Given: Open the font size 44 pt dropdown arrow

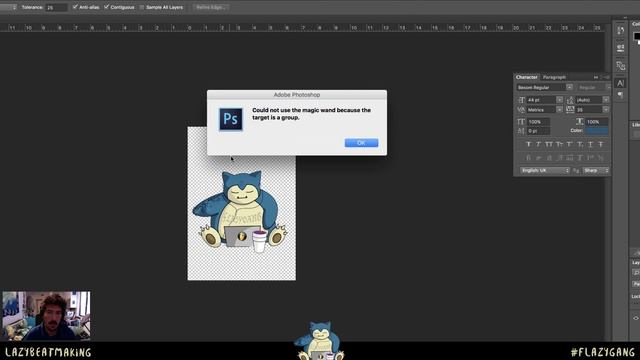Looking at the screenshot, I should (x=559, y=100).
